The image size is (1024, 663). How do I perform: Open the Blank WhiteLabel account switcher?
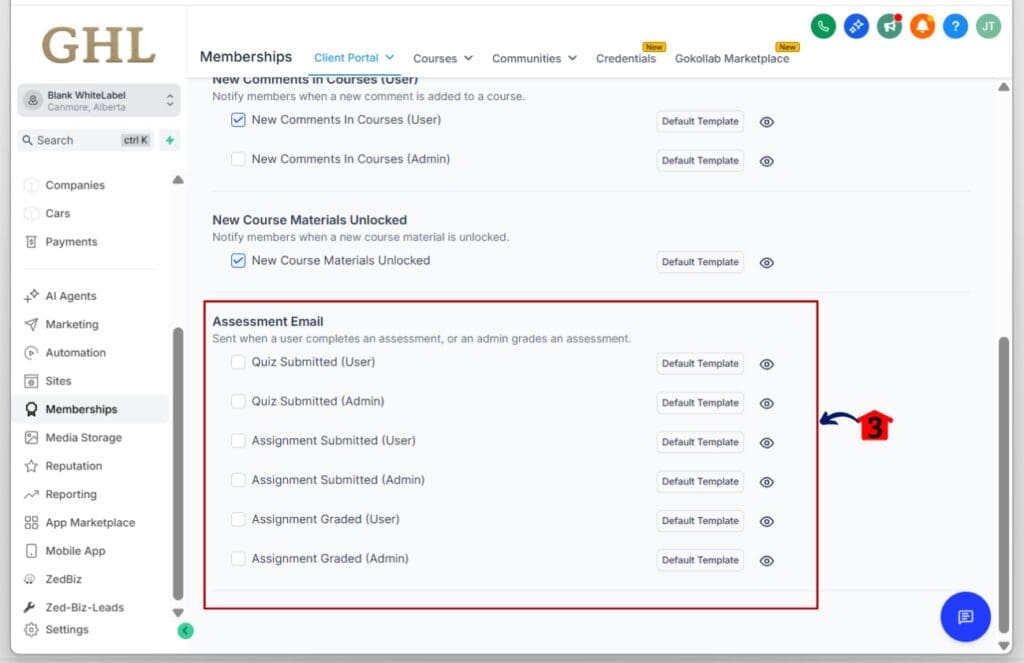point(98,101)
